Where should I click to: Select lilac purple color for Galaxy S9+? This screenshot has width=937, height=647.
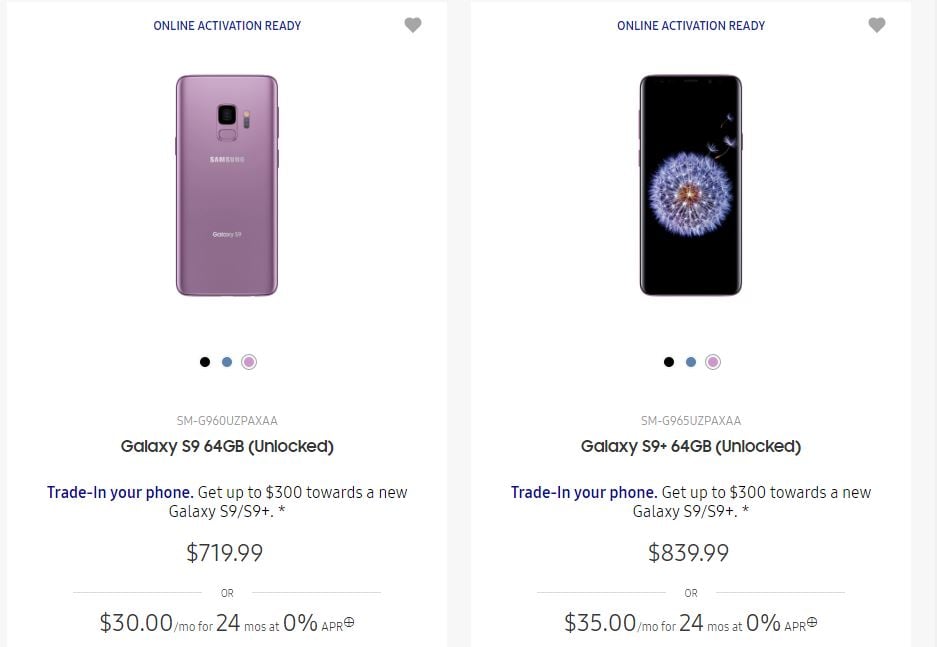713,362
